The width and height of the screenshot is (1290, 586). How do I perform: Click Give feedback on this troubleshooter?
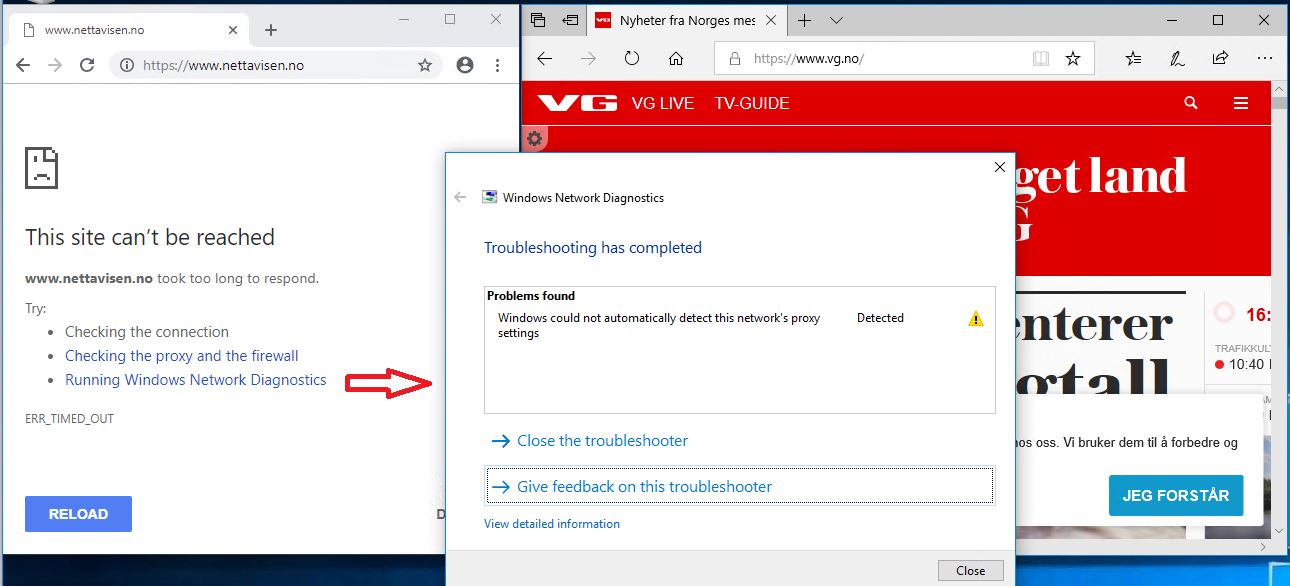740,487
